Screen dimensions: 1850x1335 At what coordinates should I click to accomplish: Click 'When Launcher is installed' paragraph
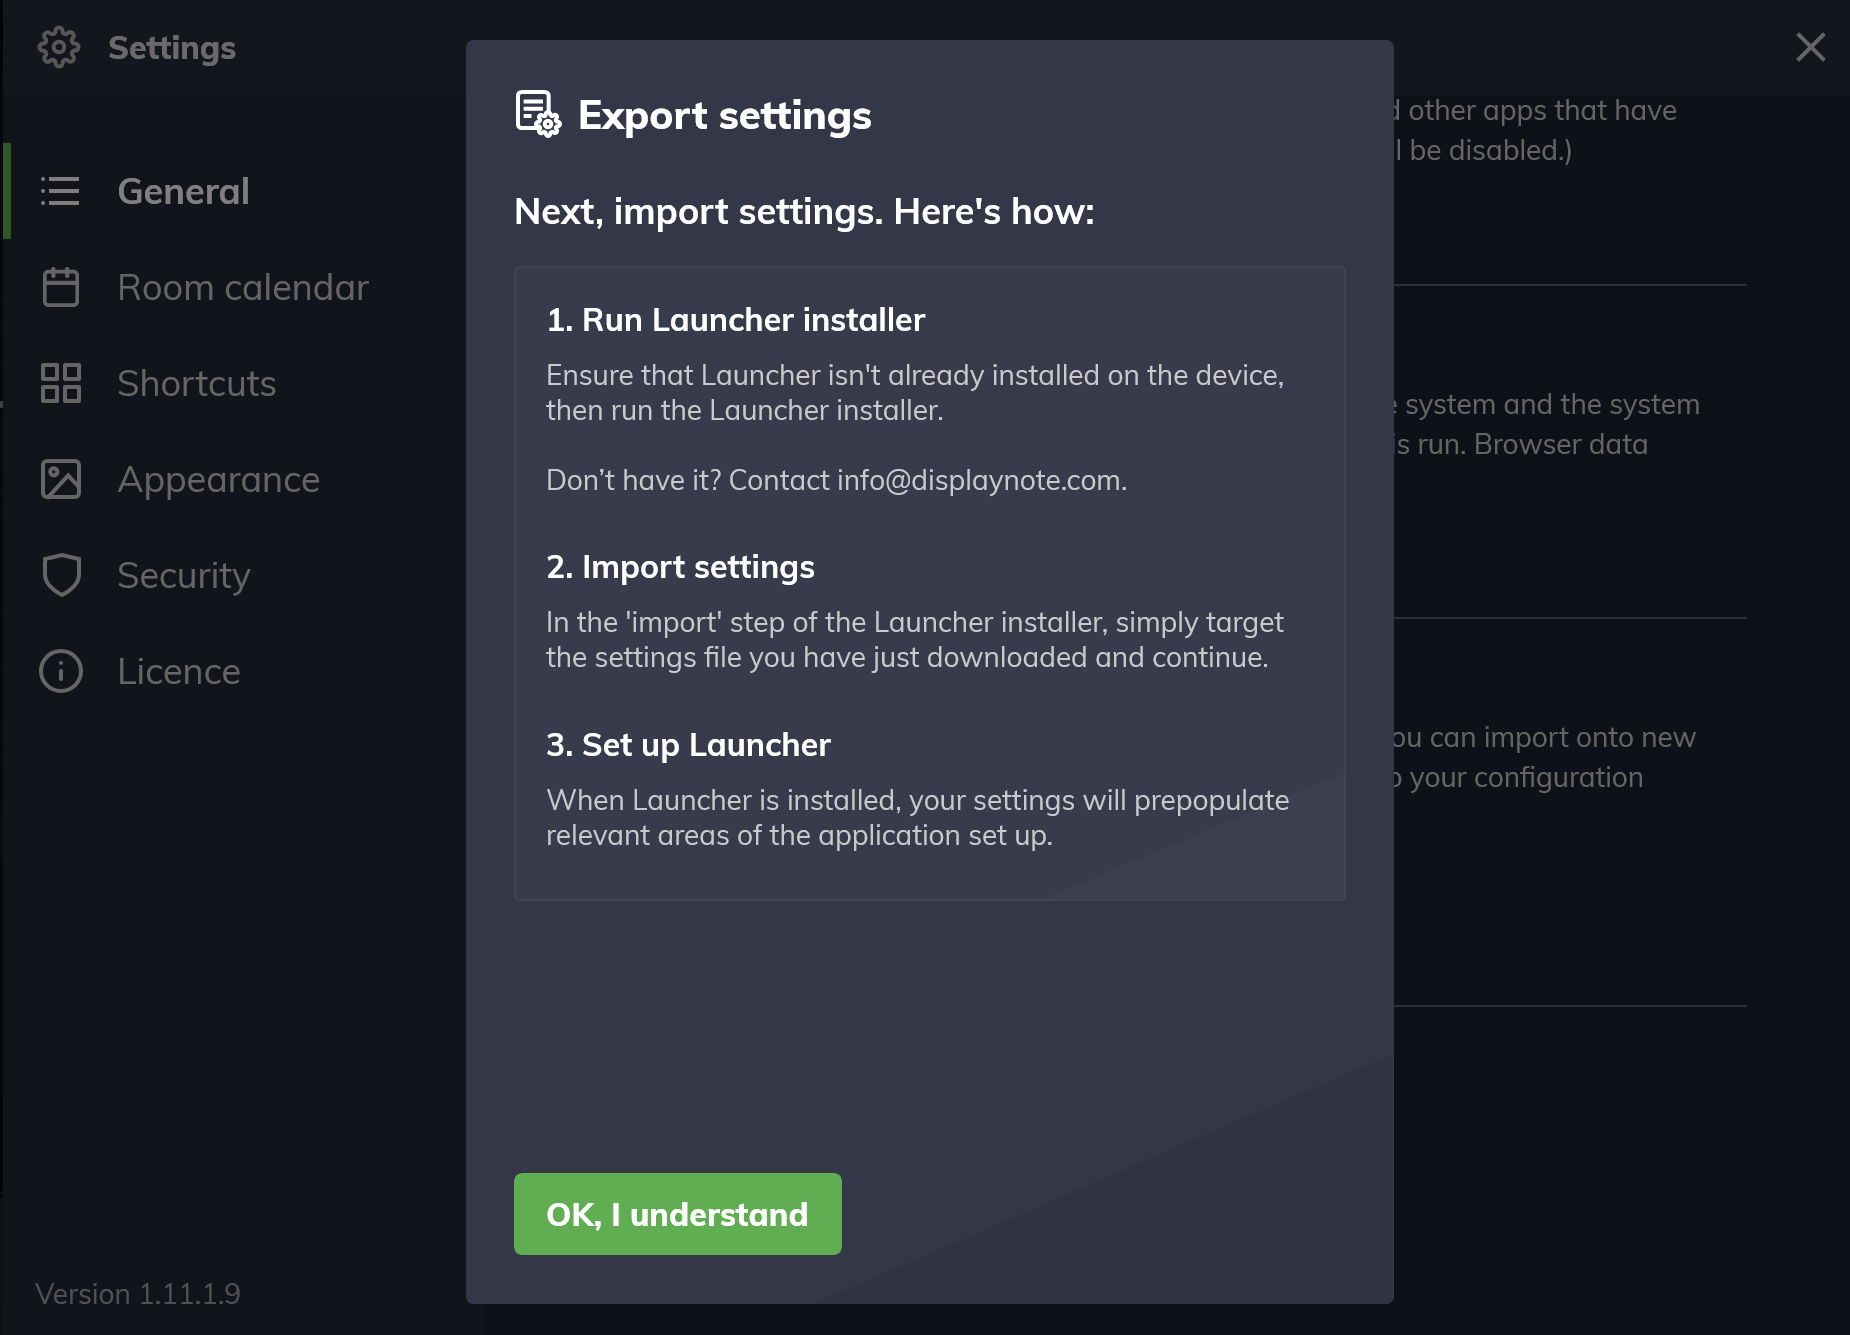918,818
